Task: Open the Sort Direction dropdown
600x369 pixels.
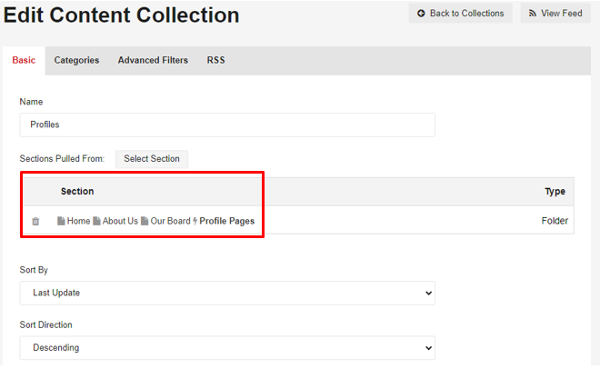Action: [227, 348]
